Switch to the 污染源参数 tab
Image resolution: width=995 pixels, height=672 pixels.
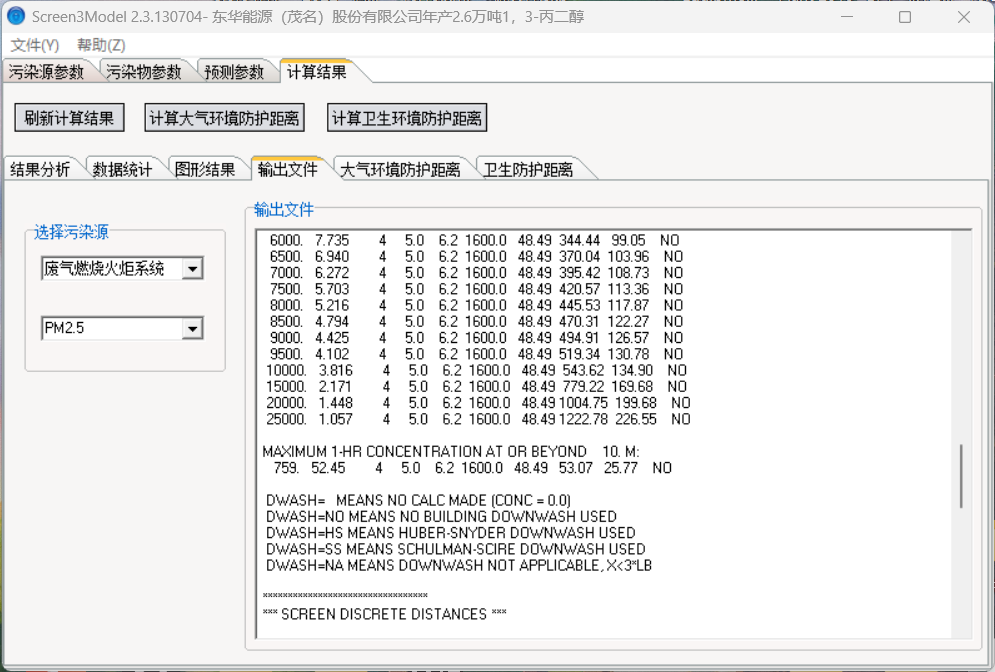[46, 72]
